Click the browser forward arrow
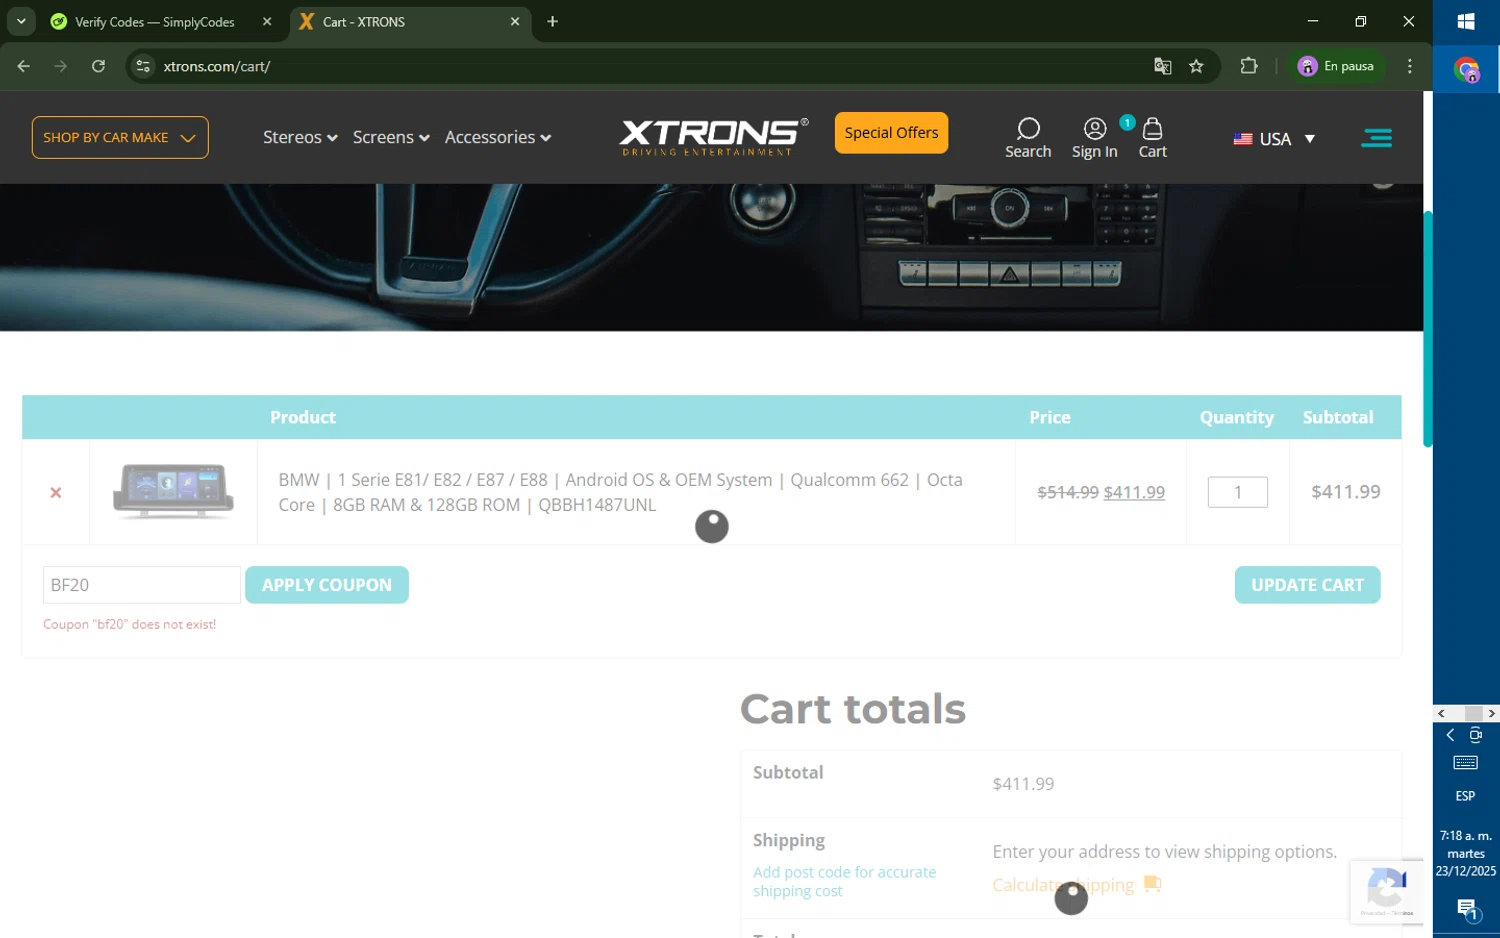The height and width of the screenshot is (938, 1500). [61, 66]
